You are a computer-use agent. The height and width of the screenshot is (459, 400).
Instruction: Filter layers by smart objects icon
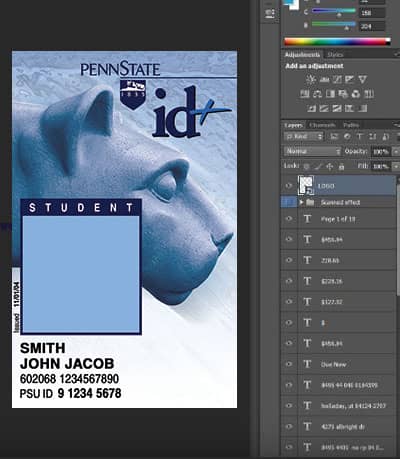pos(386,136)
